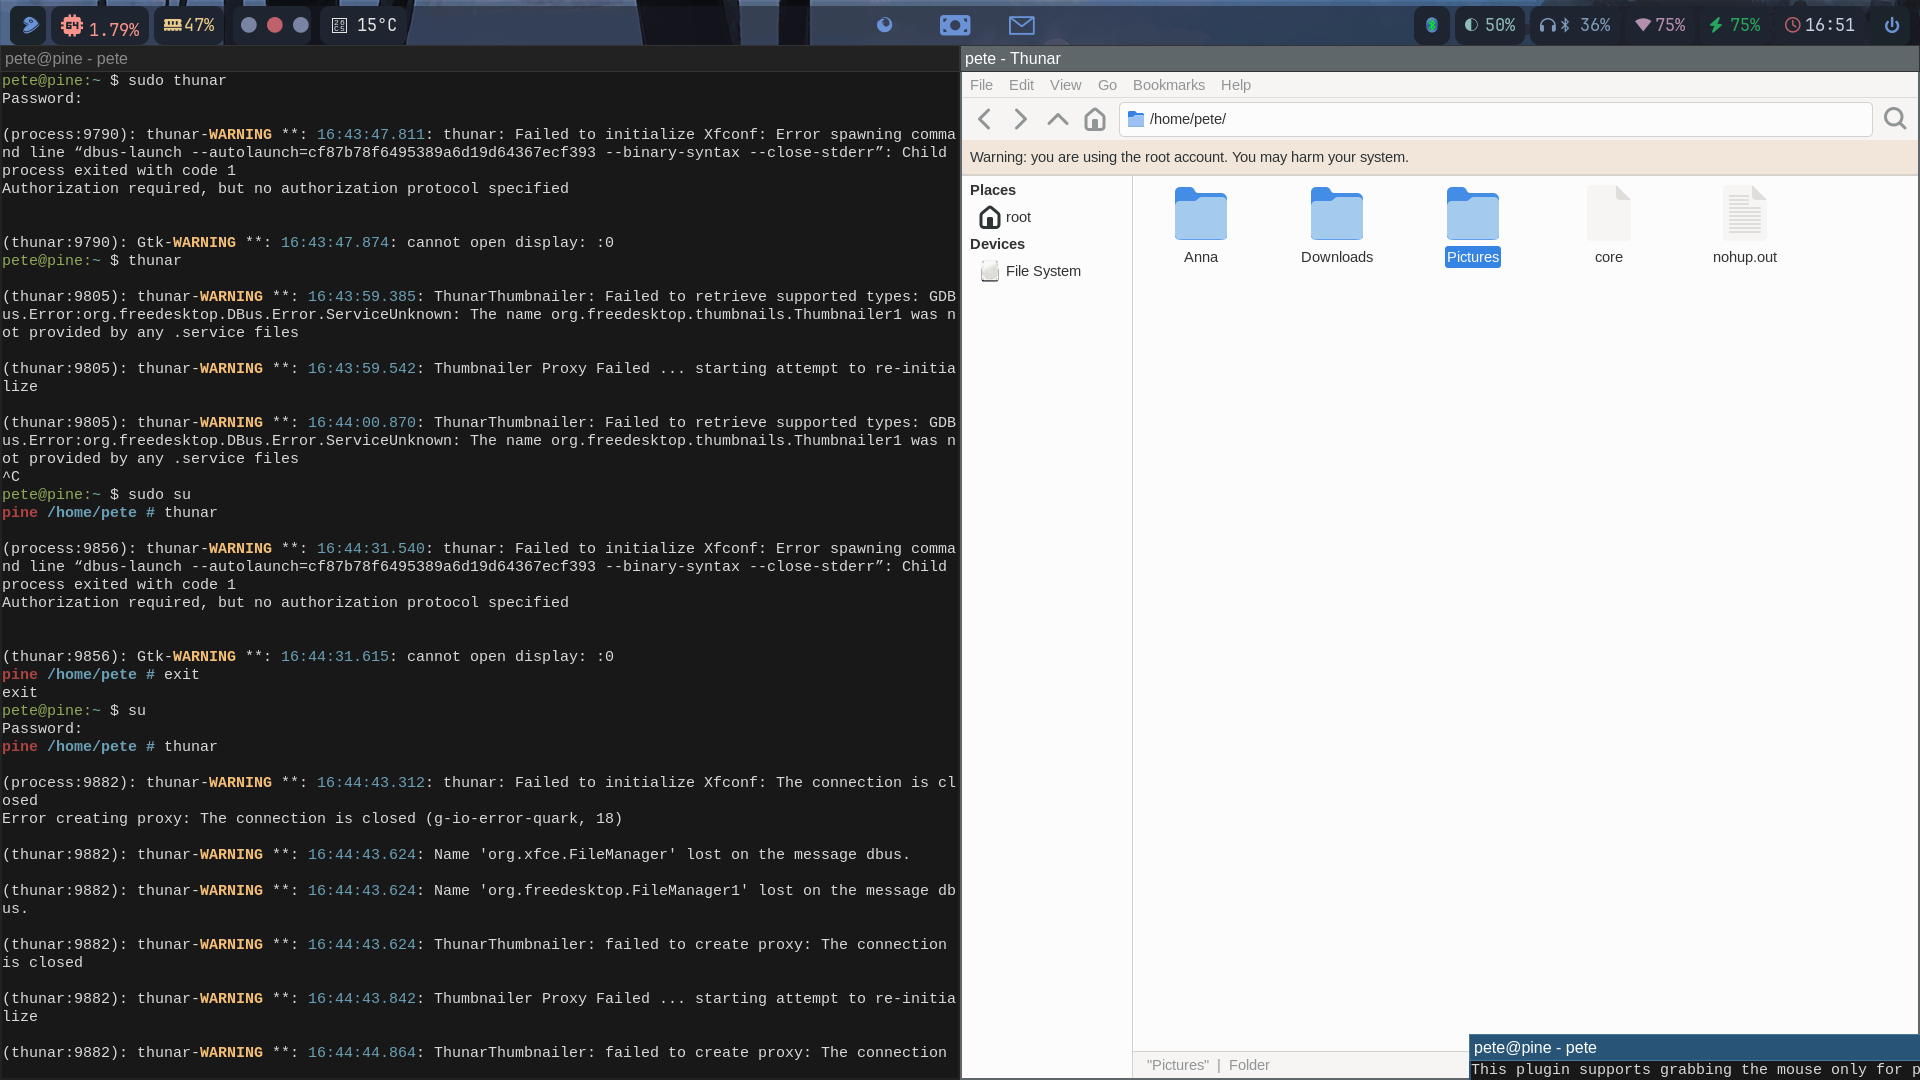
Task: Select File System under Devices
Action: (1042, 271)
